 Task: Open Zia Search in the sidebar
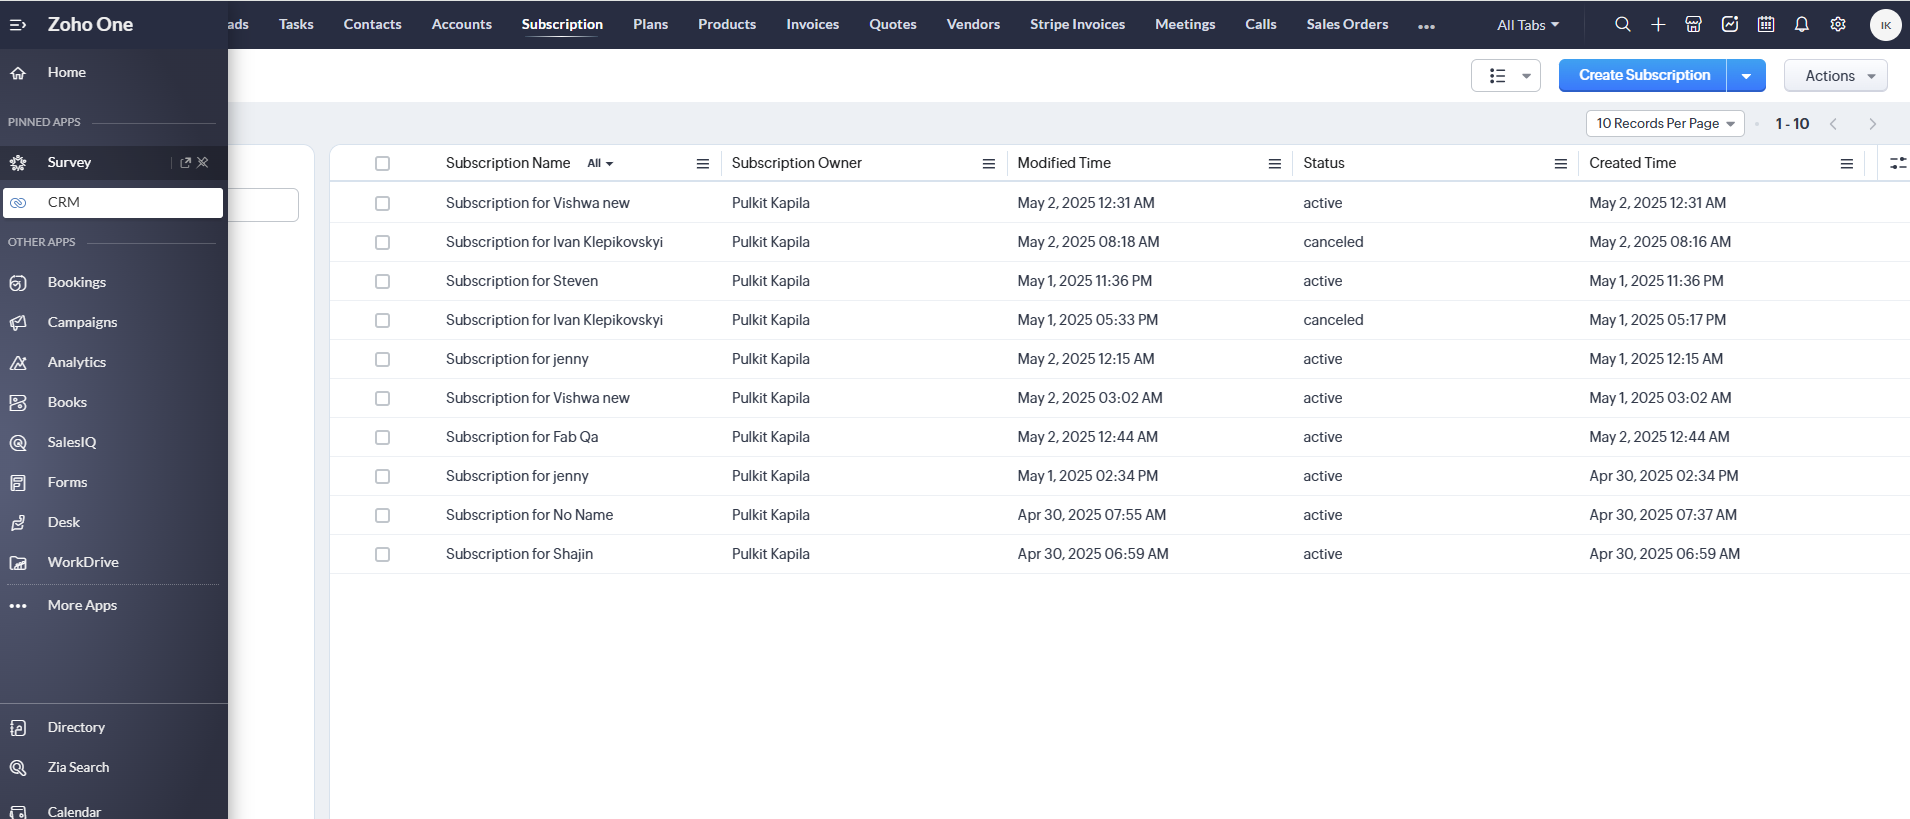tap(78, 767)
